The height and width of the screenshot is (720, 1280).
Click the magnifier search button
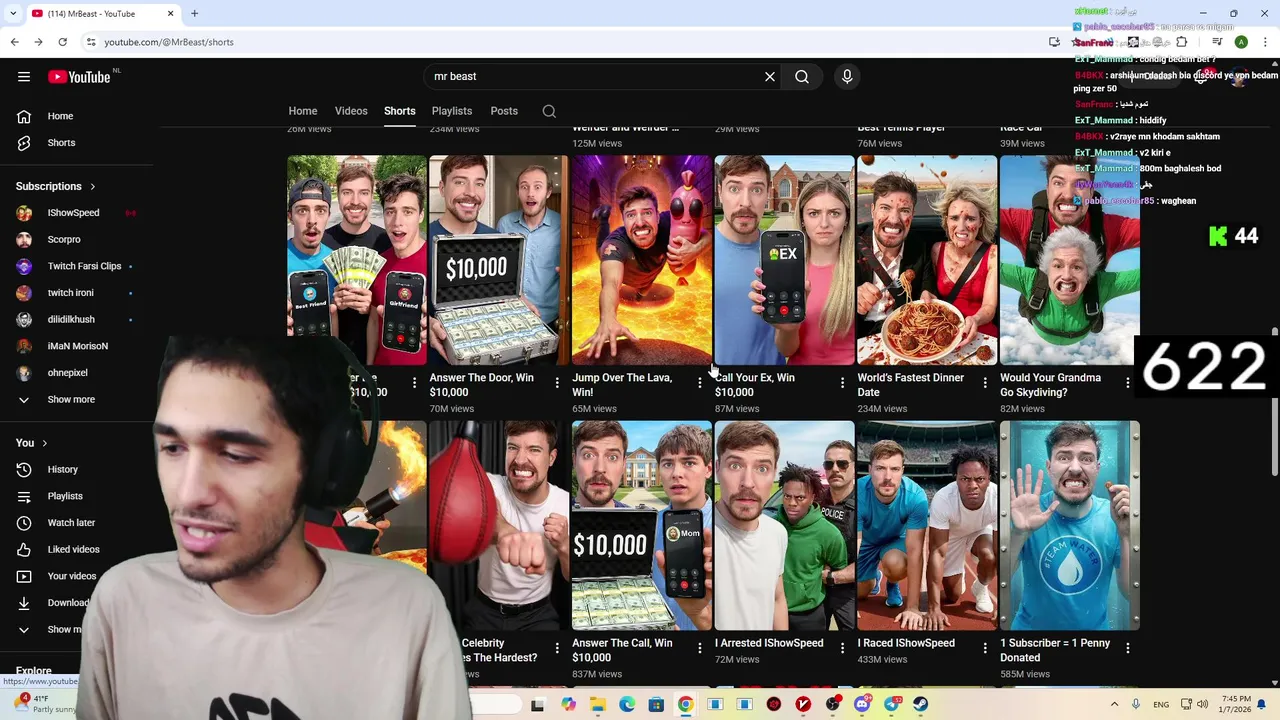pyautogui.click(x=802, y=76)
